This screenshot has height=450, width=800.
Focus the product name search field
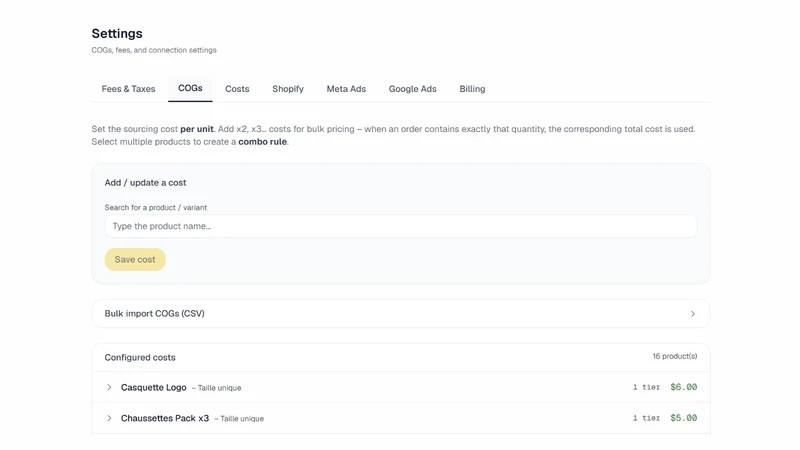tap(401, 226)
